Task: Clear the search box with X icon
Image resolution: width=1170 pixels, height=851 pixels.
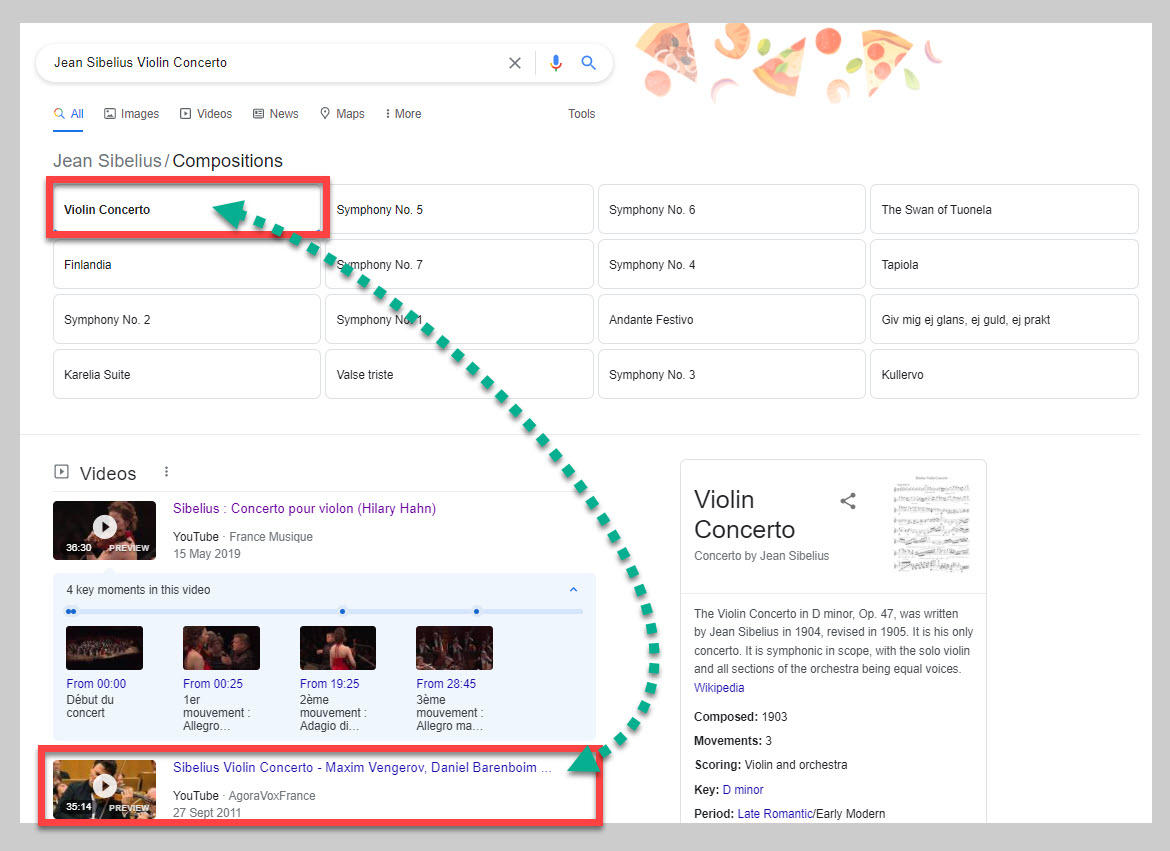Action: click(x=515, y=63)
